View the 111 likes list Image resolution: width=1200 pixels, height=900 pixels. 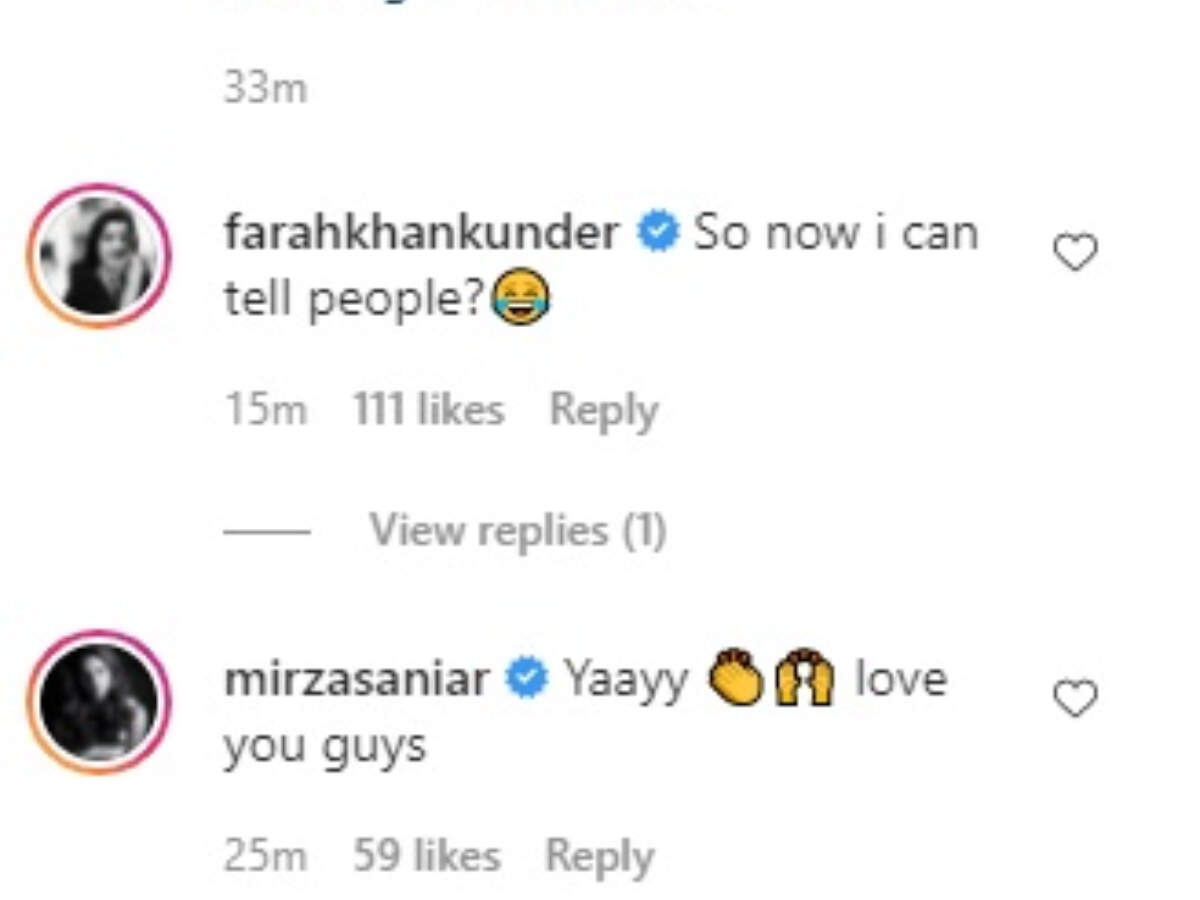[428, 410]
